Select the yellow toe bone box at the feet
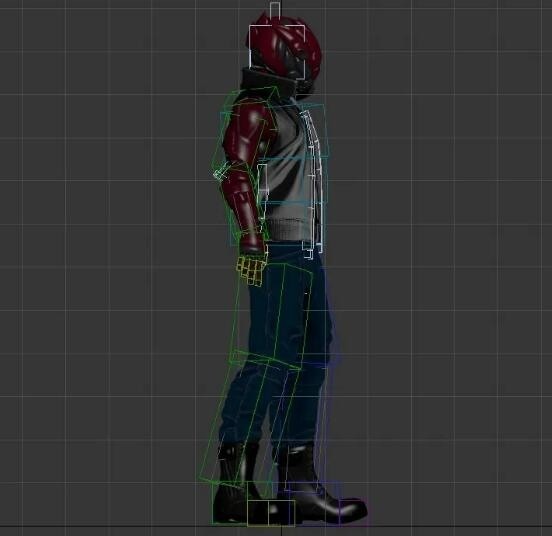This screenshot has height=536, width=552. 271,513
